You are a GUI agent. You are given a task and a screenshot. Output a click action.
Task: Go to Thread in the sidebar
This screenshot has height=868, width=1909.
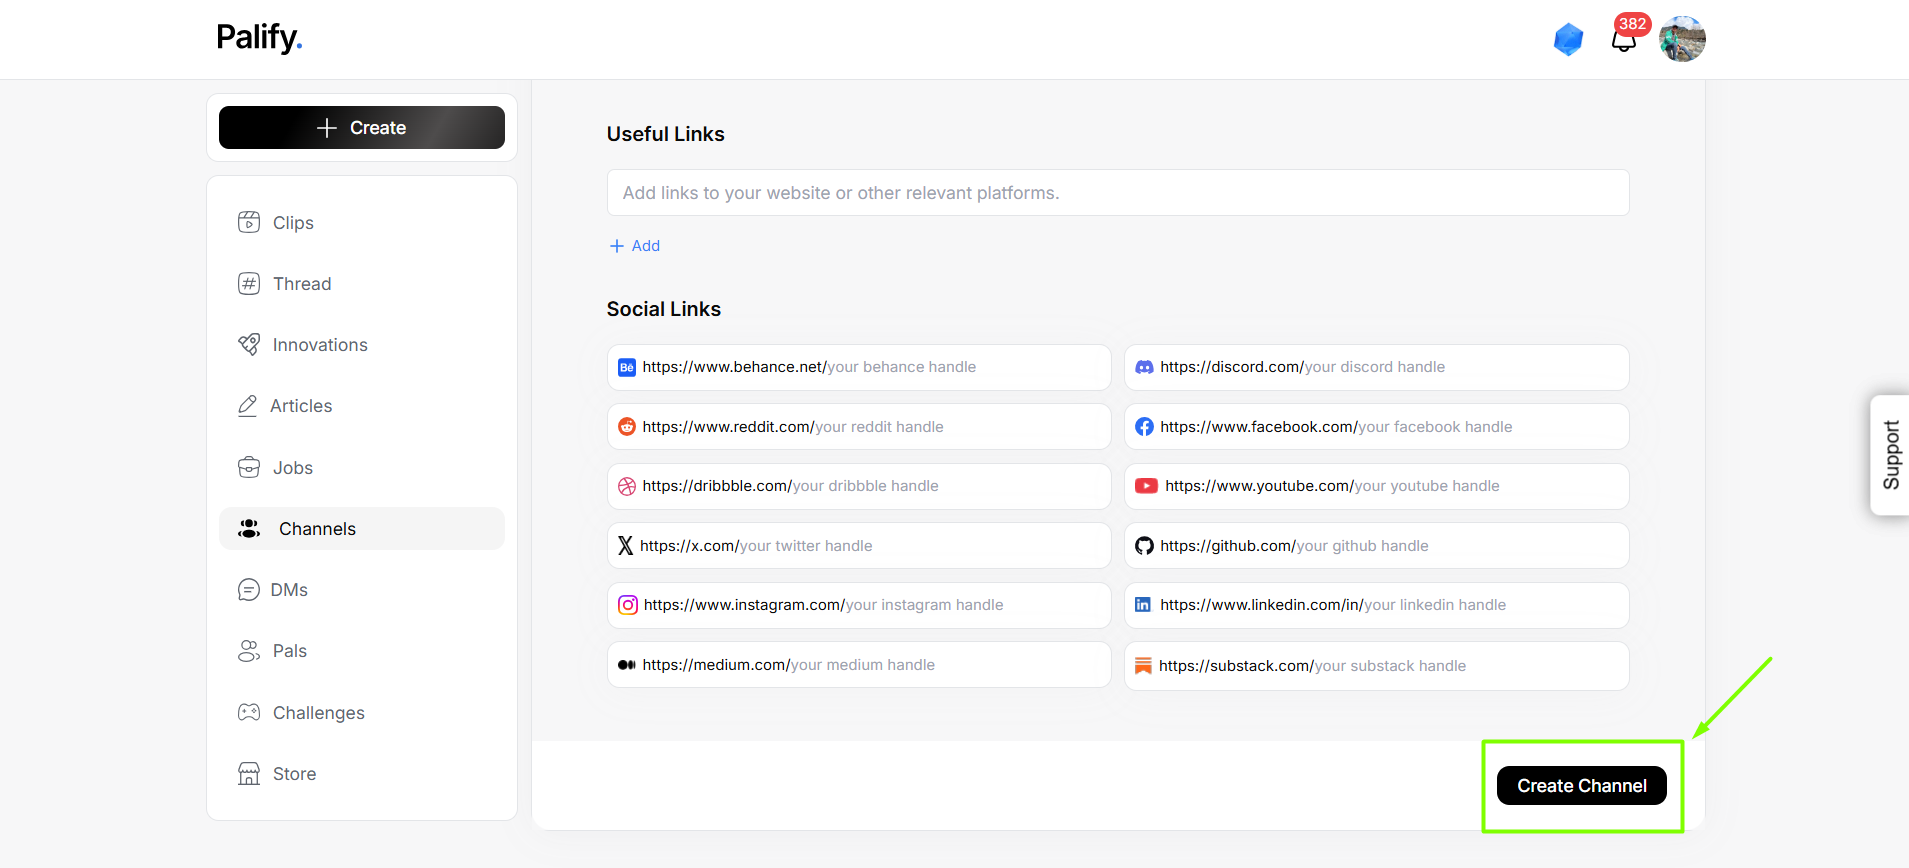pyautogui.click(x=362, y=283)
